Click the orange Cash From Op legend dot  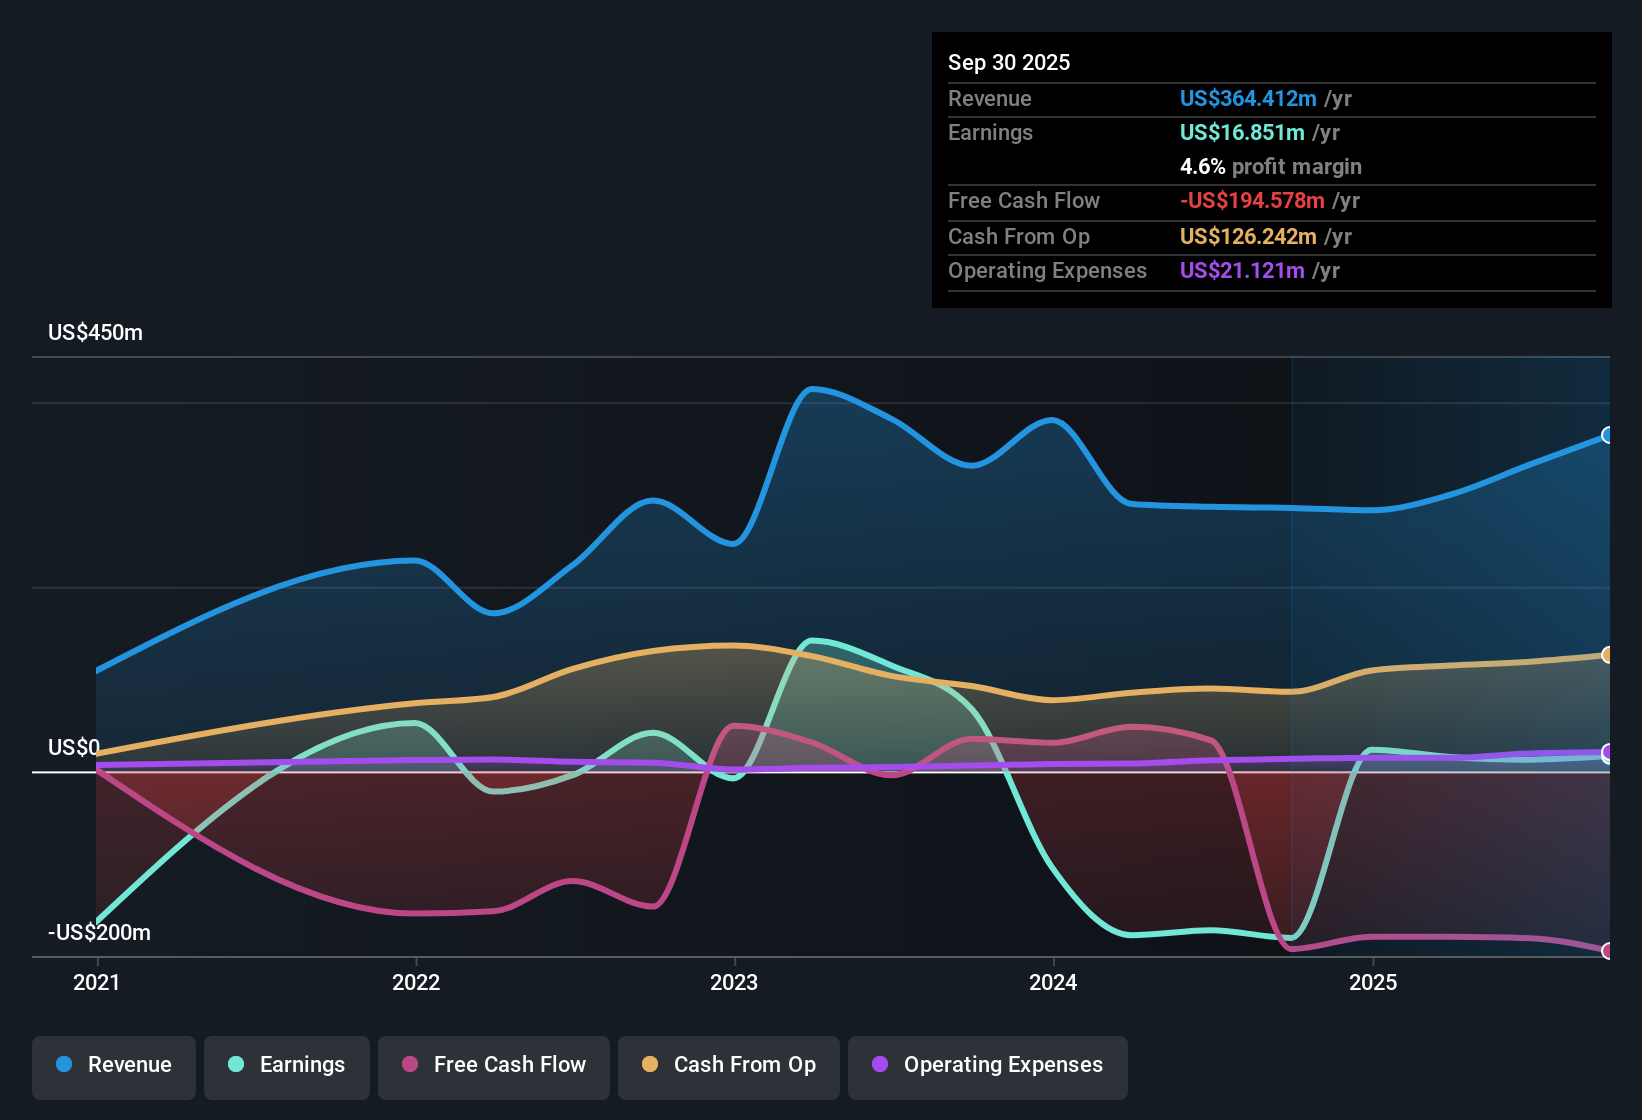point(650,1065)
